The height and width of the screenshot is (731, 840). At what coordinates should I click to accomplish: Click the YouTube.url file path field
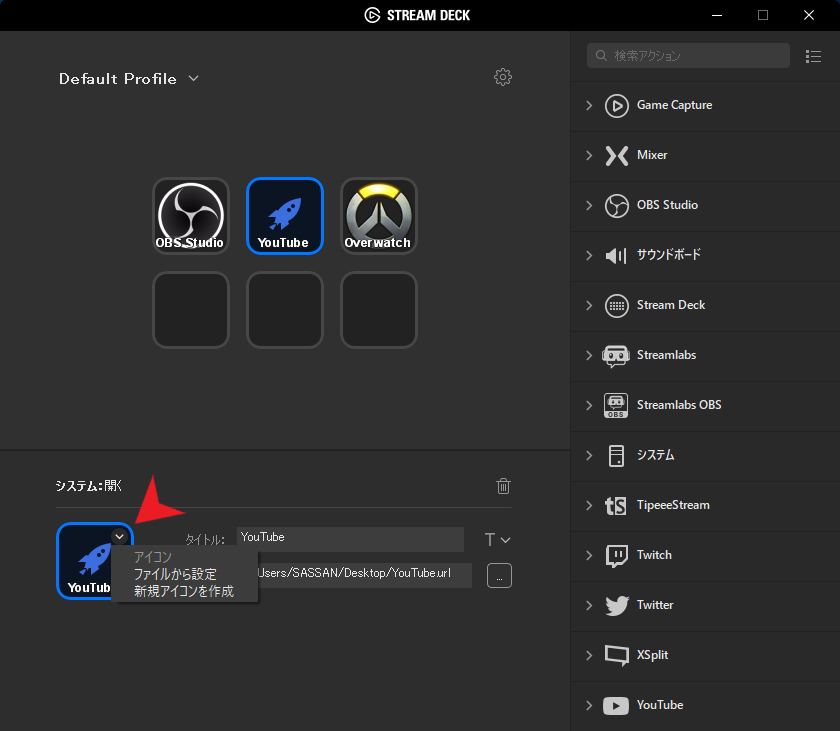pos(364,575)
